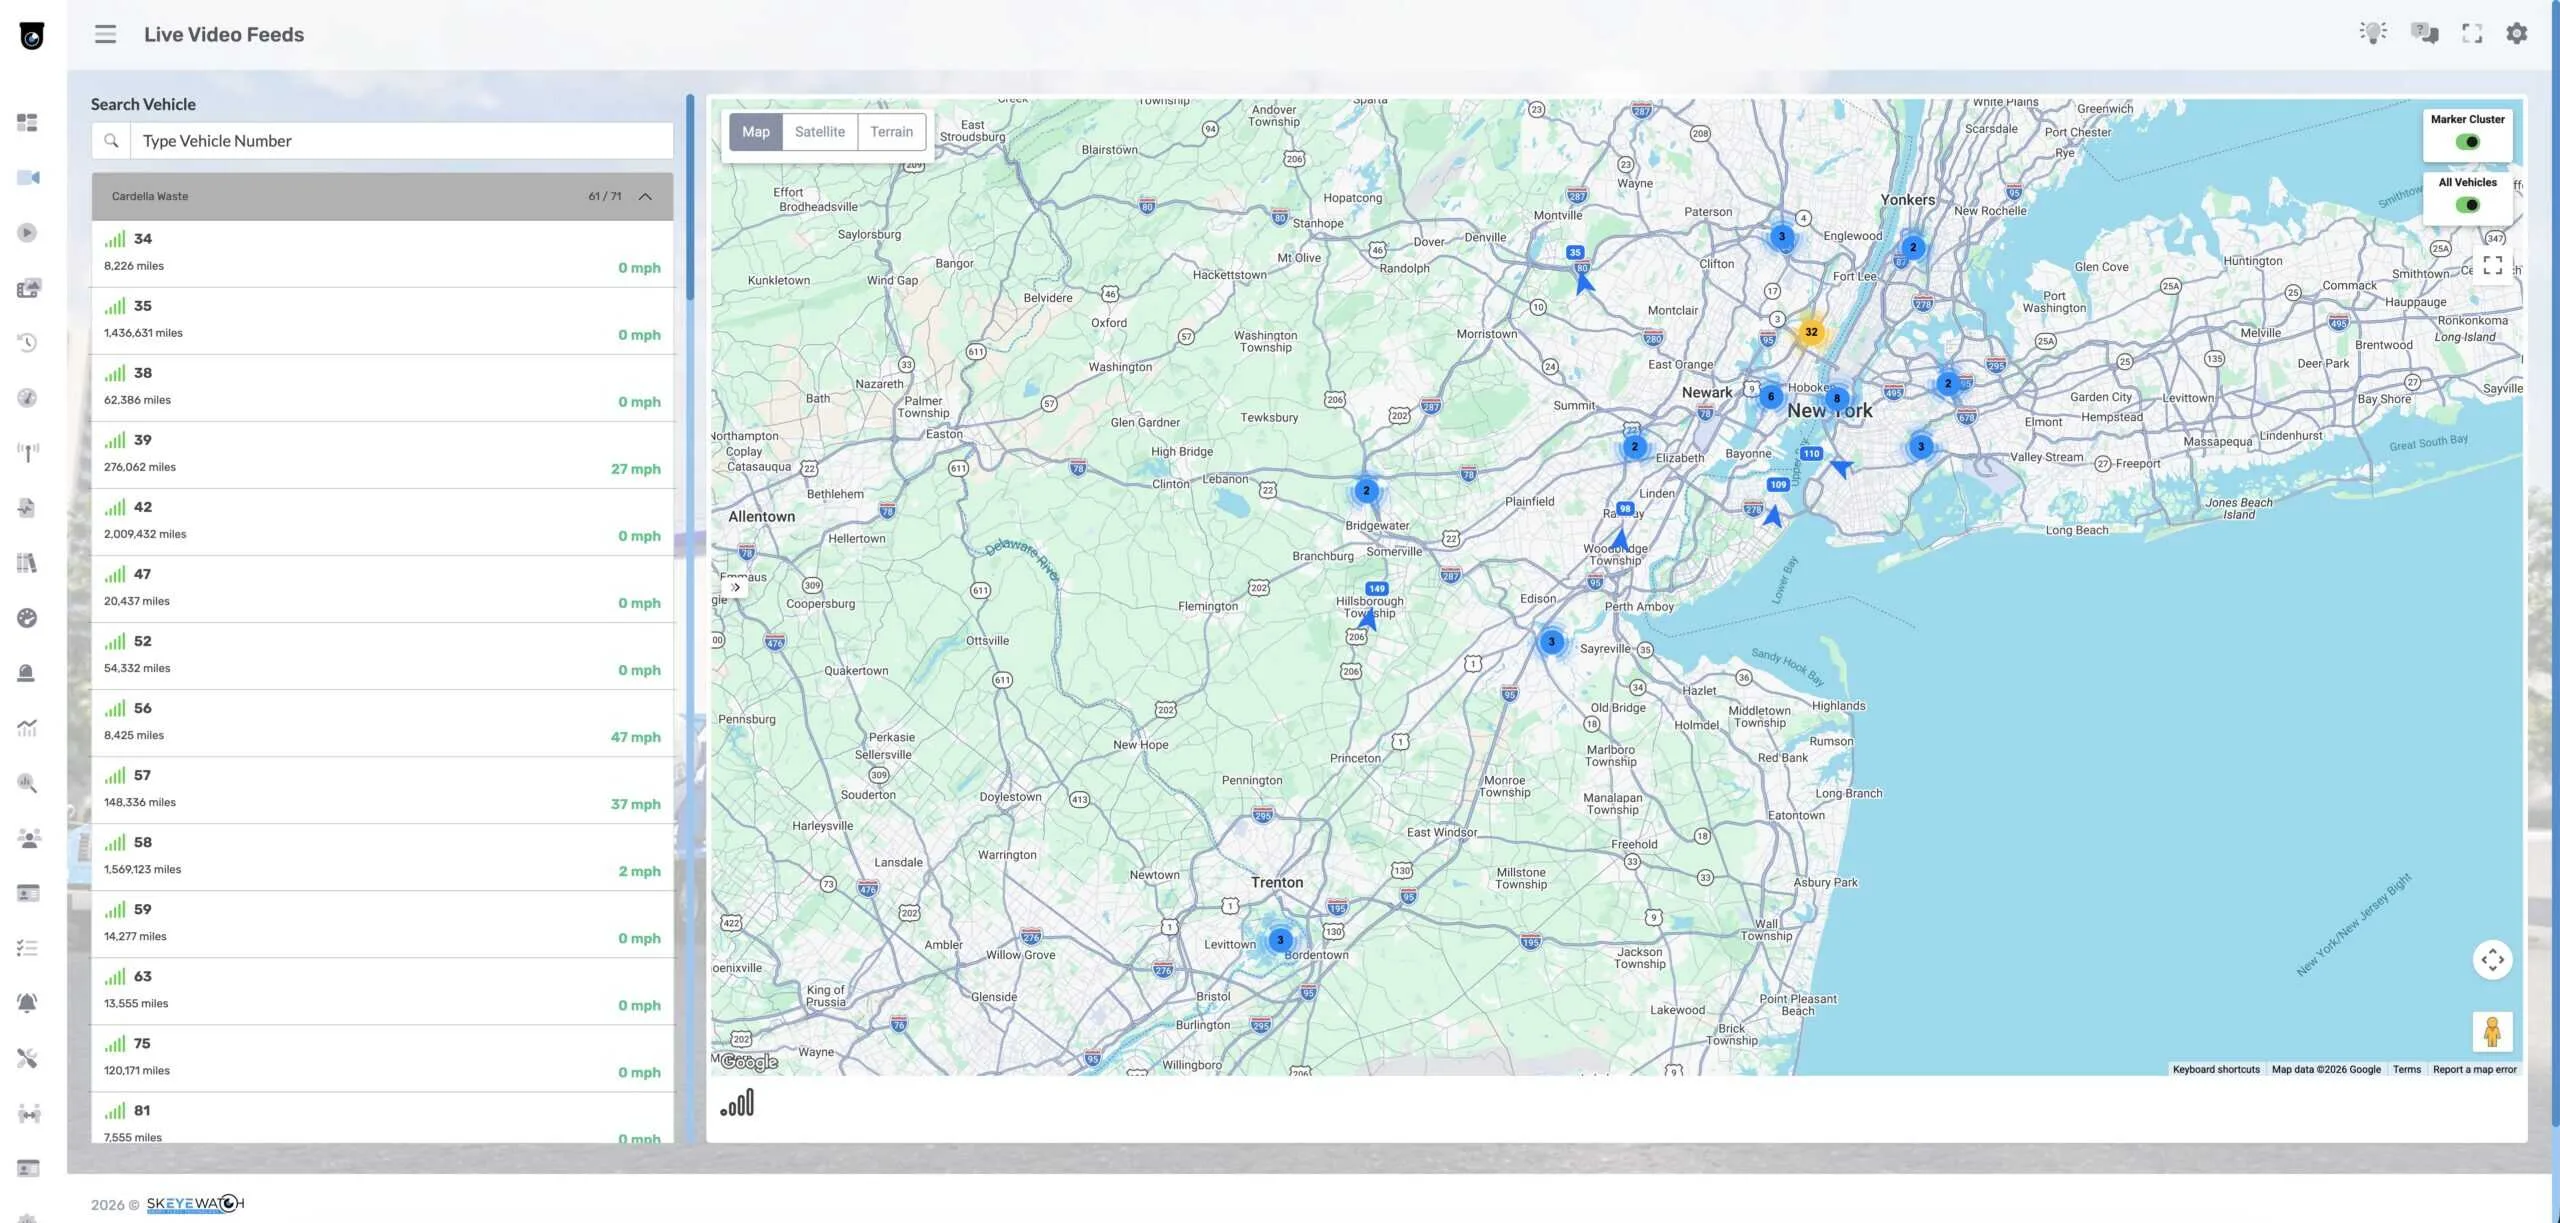Viewport: 2560px width, 1223px height.
Task: Select the live video camera sidebar icon
Action: 28,178
